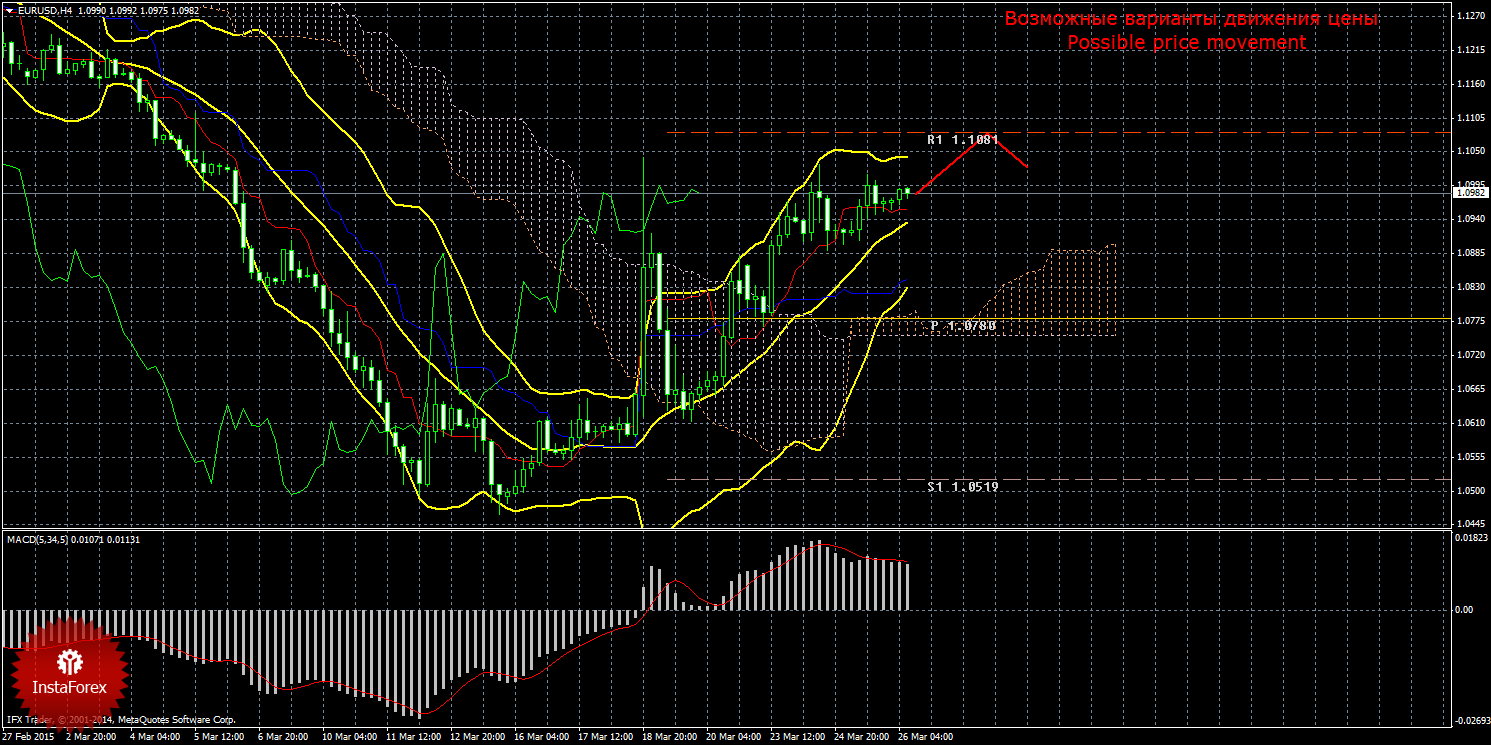Click the R1 1.1081 resistance label
Viewport: 1491px width, 745px height.
tap(962, 140)
